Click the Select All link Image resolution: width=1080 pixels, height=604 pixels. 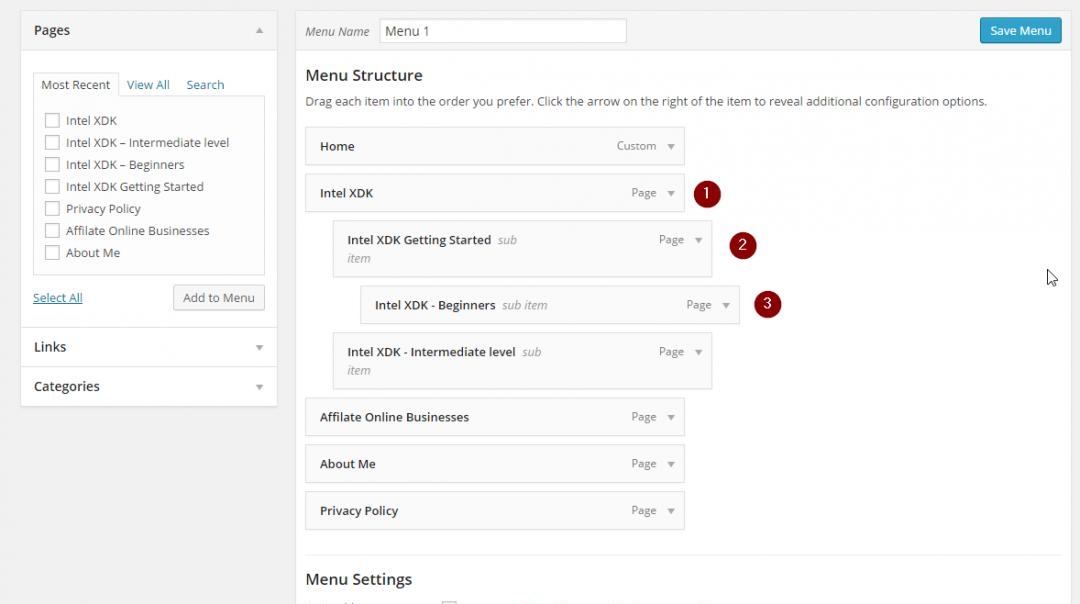58,298
